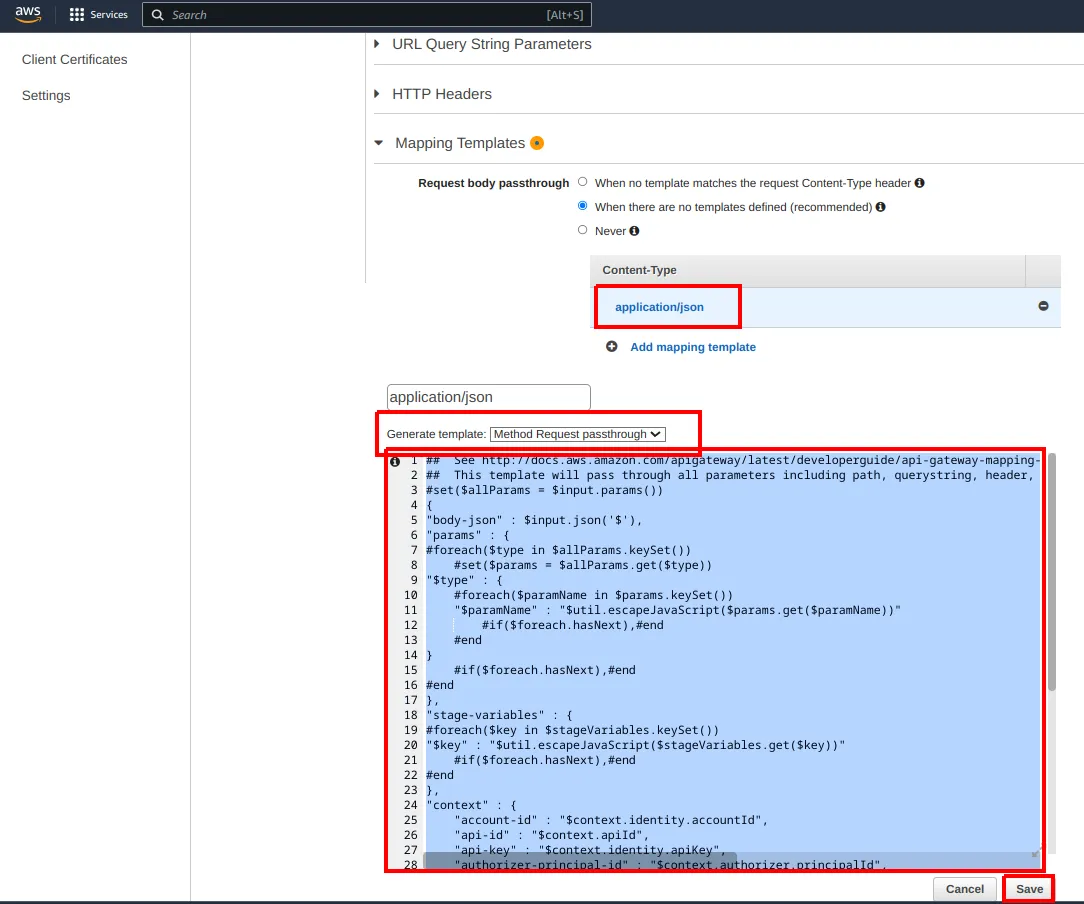Expand URL Query String Parameters section
The height and width of the screenshot is (904, 1084).
(x=492, y=44)
